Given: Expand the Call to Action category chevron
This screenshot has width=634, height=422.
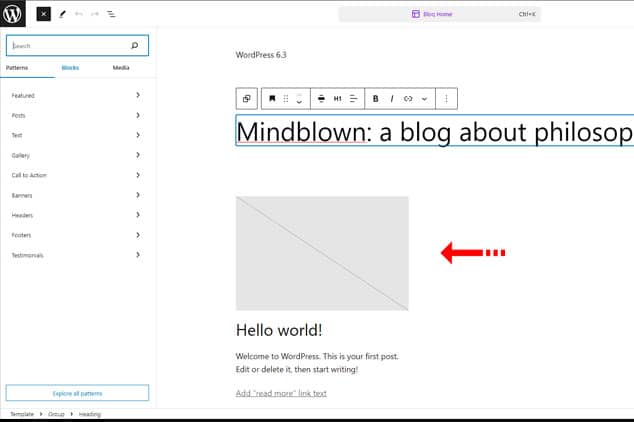Looking at the screenshot, I should pyautogui.click(x=138, y=175).
